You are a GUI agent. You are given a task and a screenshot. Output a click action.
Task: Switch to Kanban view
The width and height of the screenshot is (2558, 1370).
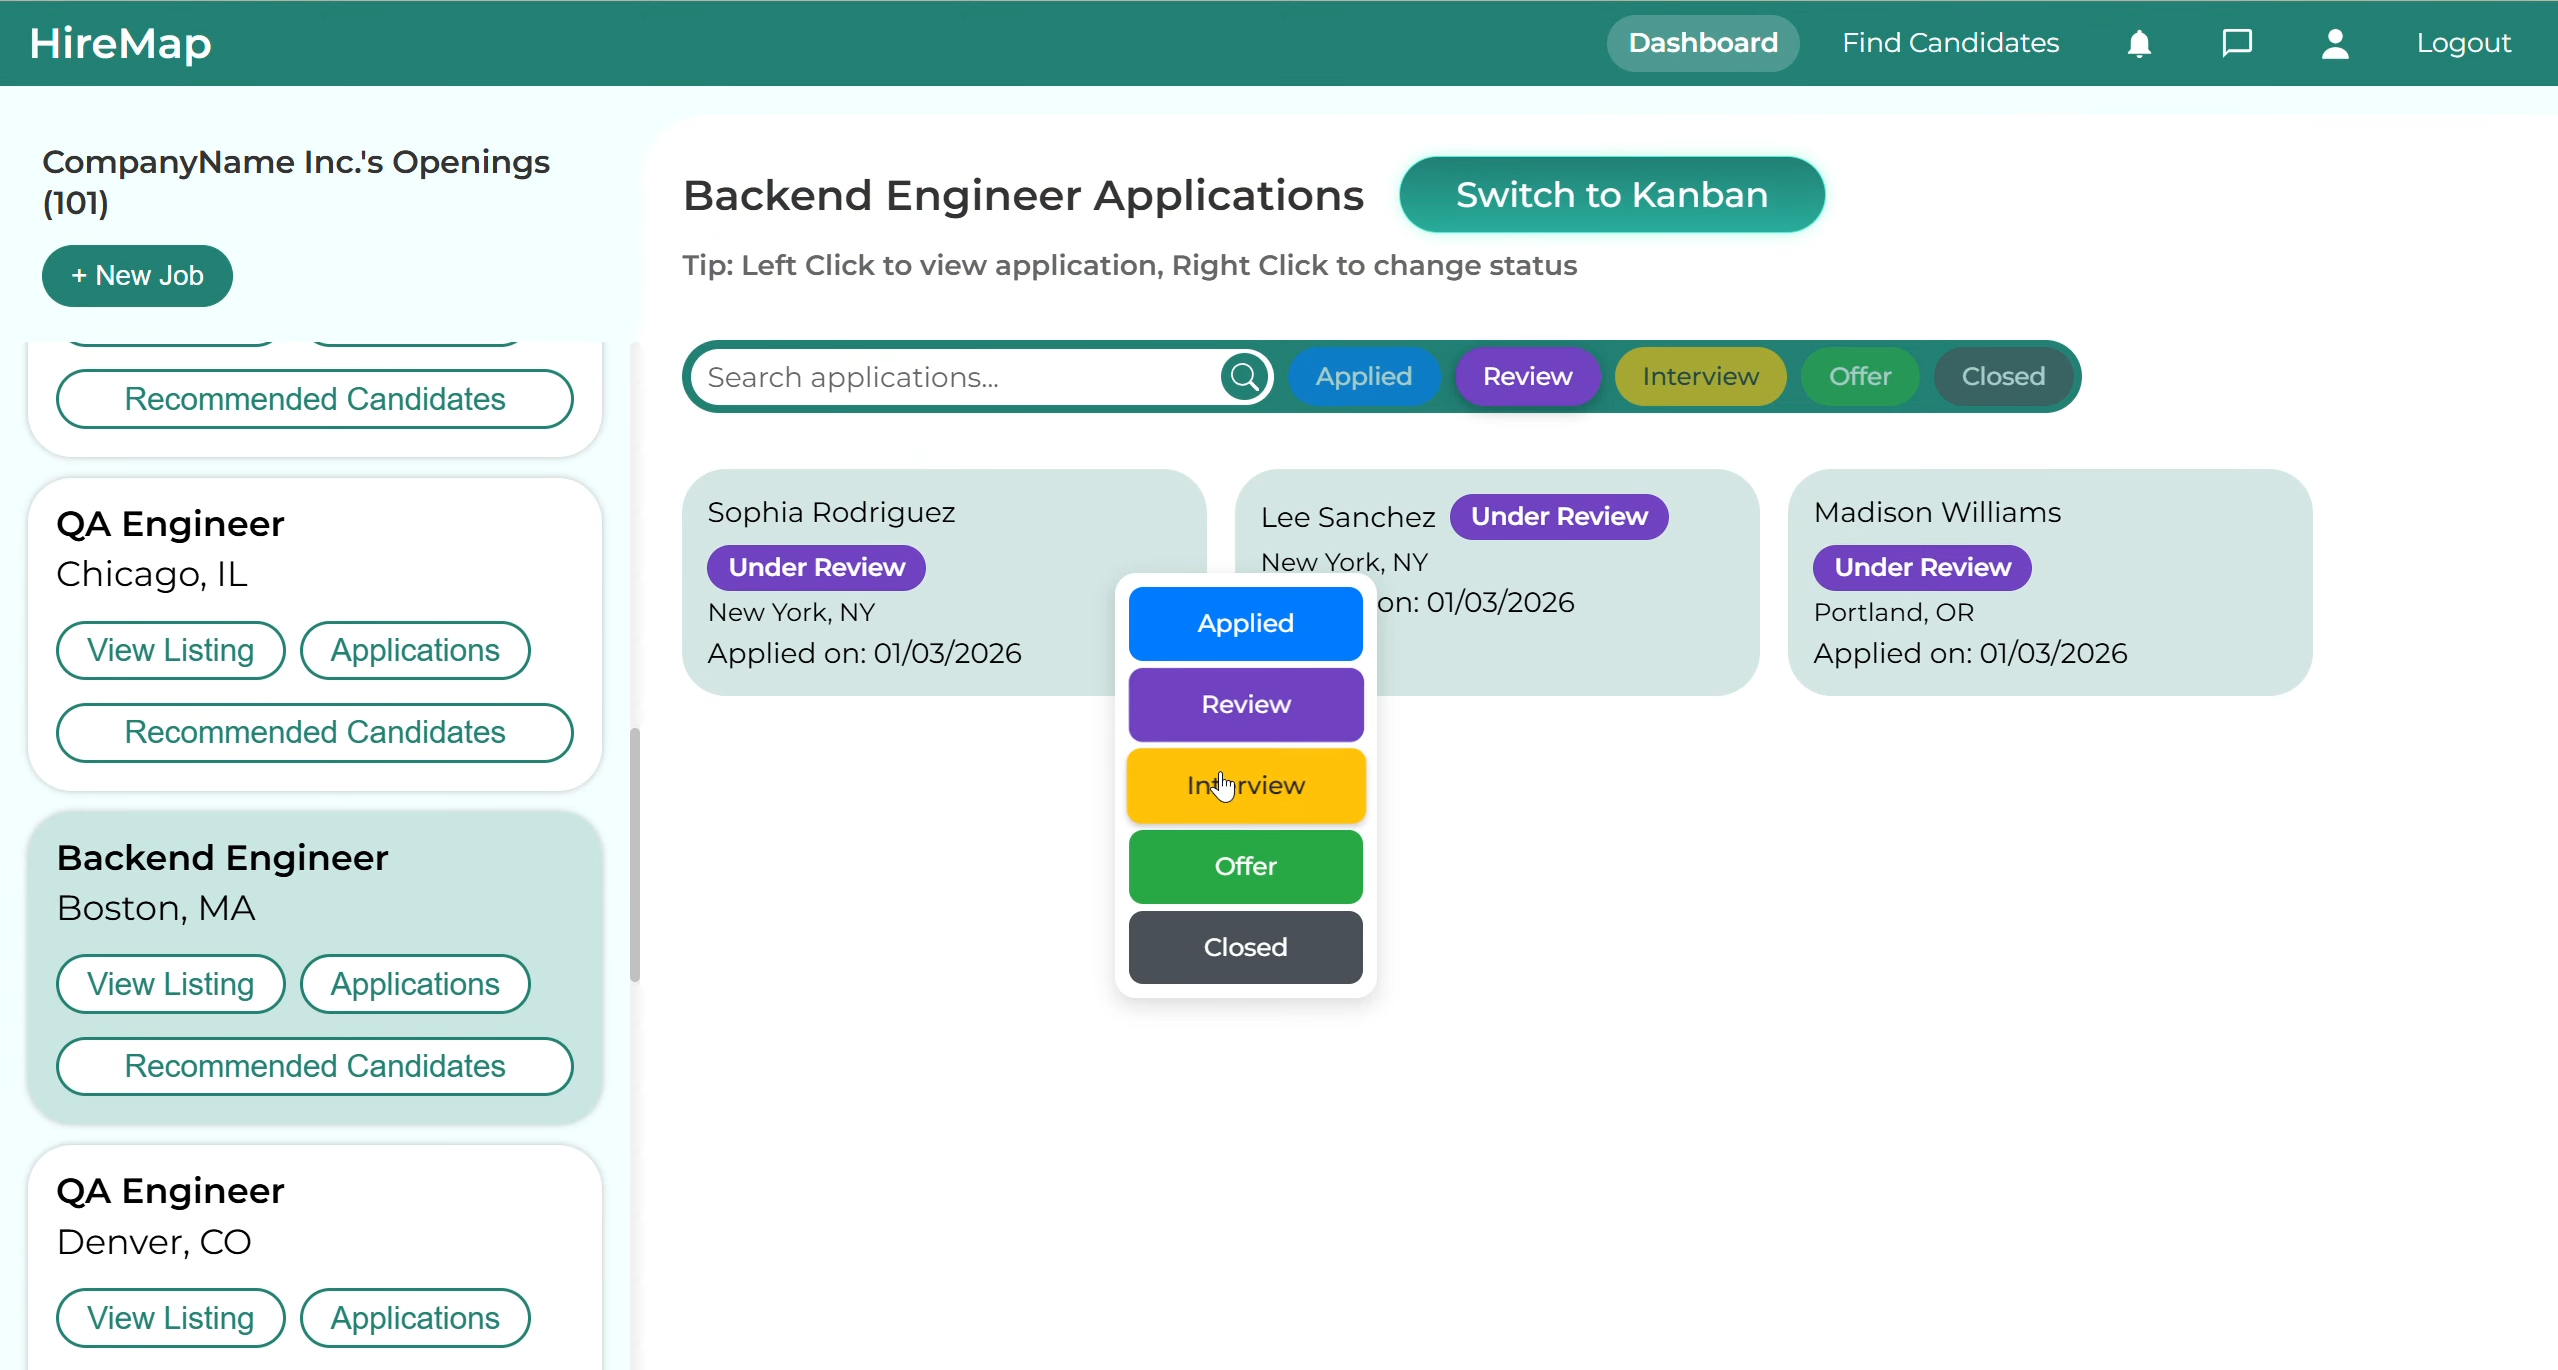pyautogui.click(x=1612, y=195)
